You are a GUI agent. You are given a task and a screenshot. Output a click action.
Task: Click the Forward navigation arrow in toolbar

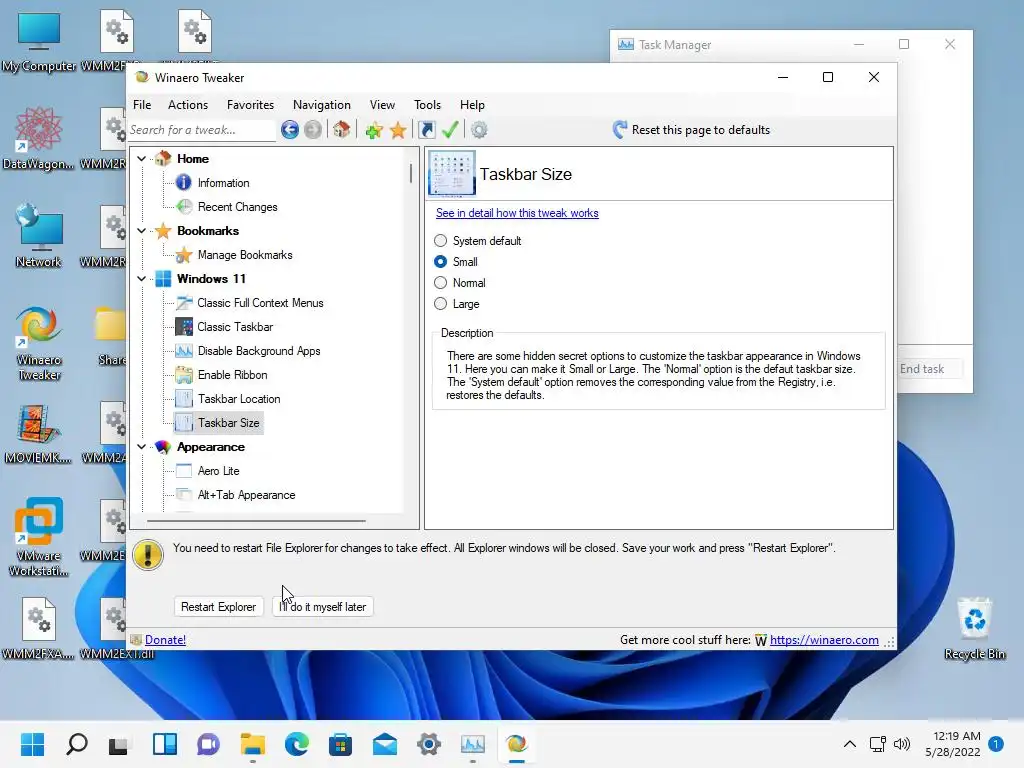point(313,130)
